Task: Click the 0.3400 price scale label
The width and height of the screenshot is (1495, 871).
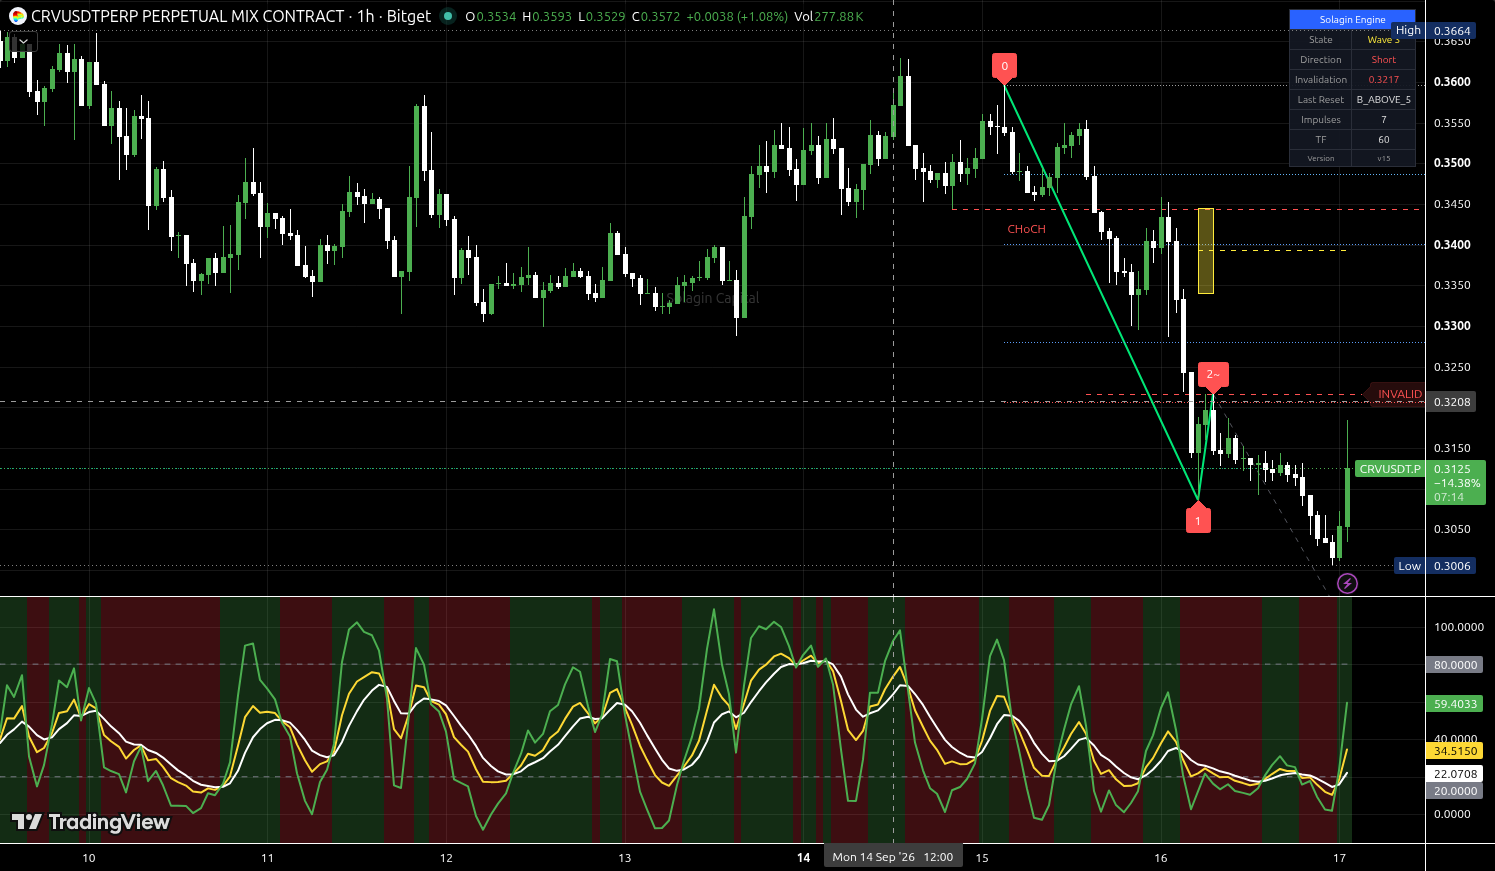Action: pos(1452,245)
